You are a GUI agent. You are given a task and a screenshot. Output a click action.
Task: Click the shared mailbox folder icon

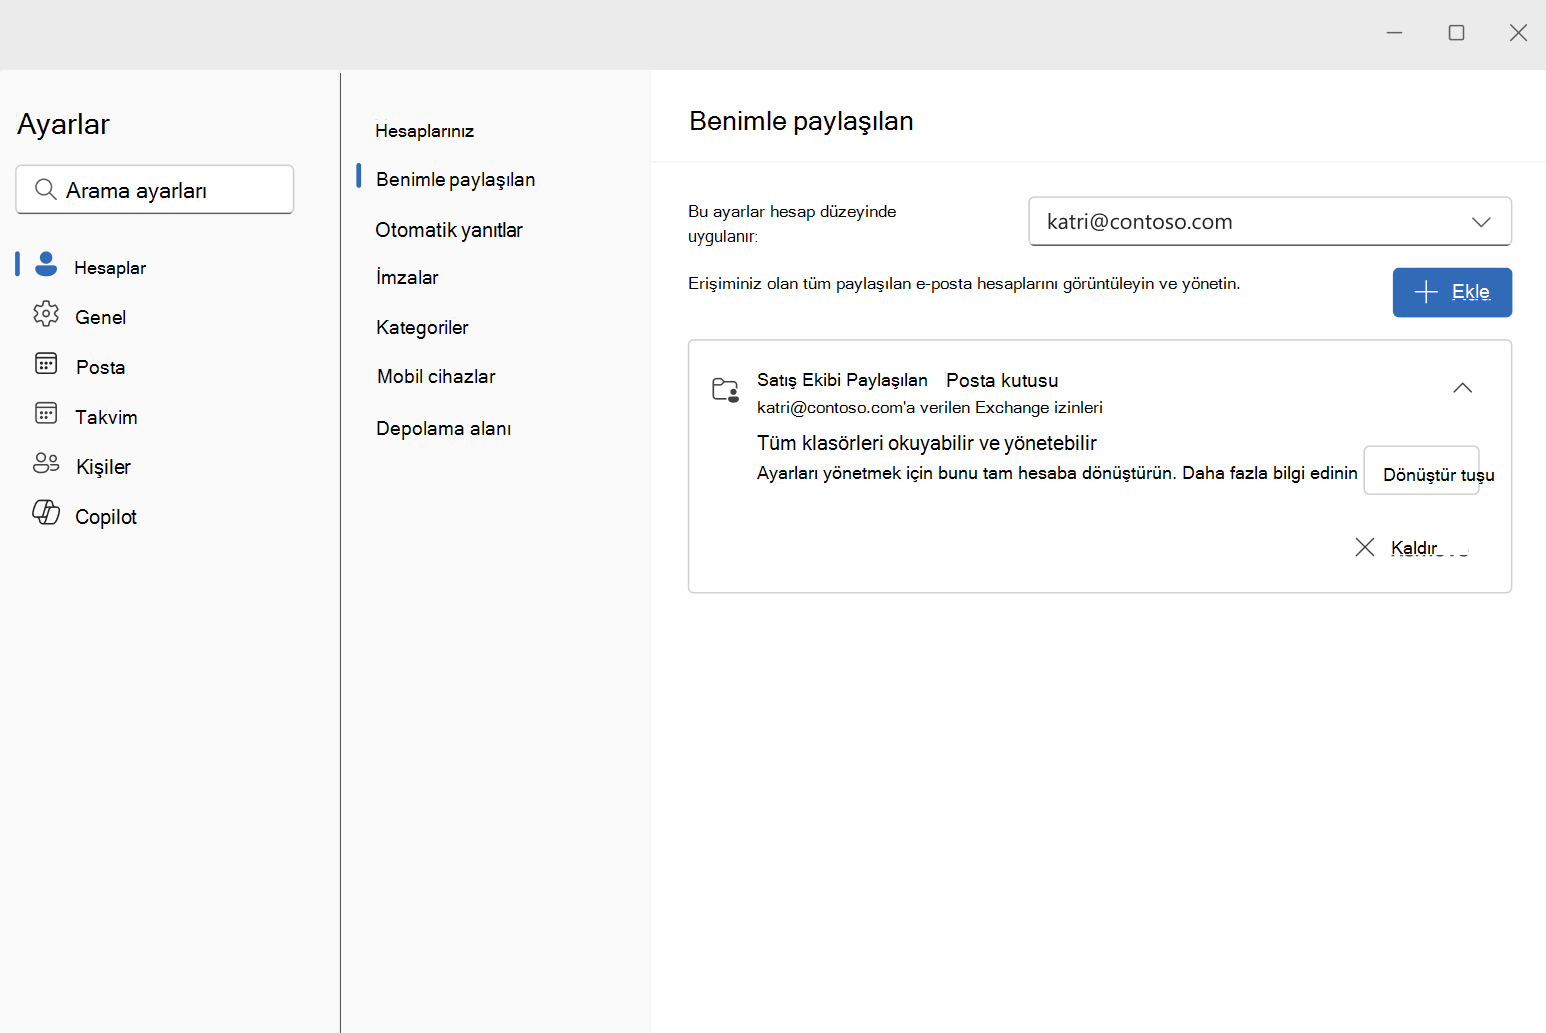725,390
